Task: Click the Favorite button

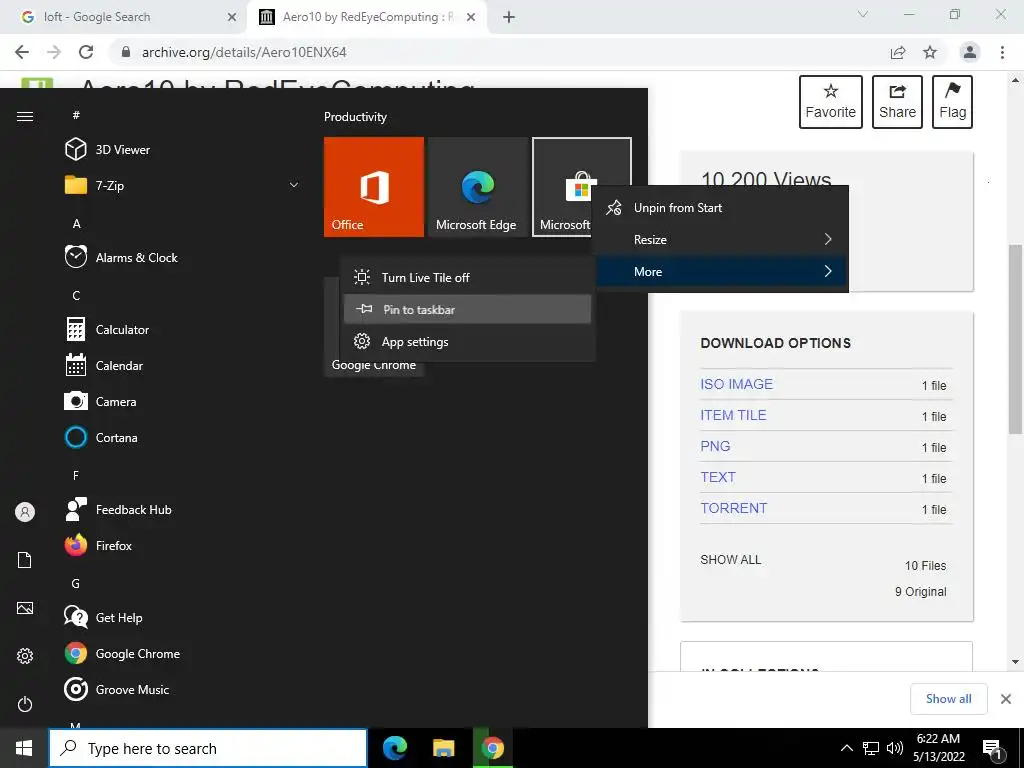Action: 830,102
